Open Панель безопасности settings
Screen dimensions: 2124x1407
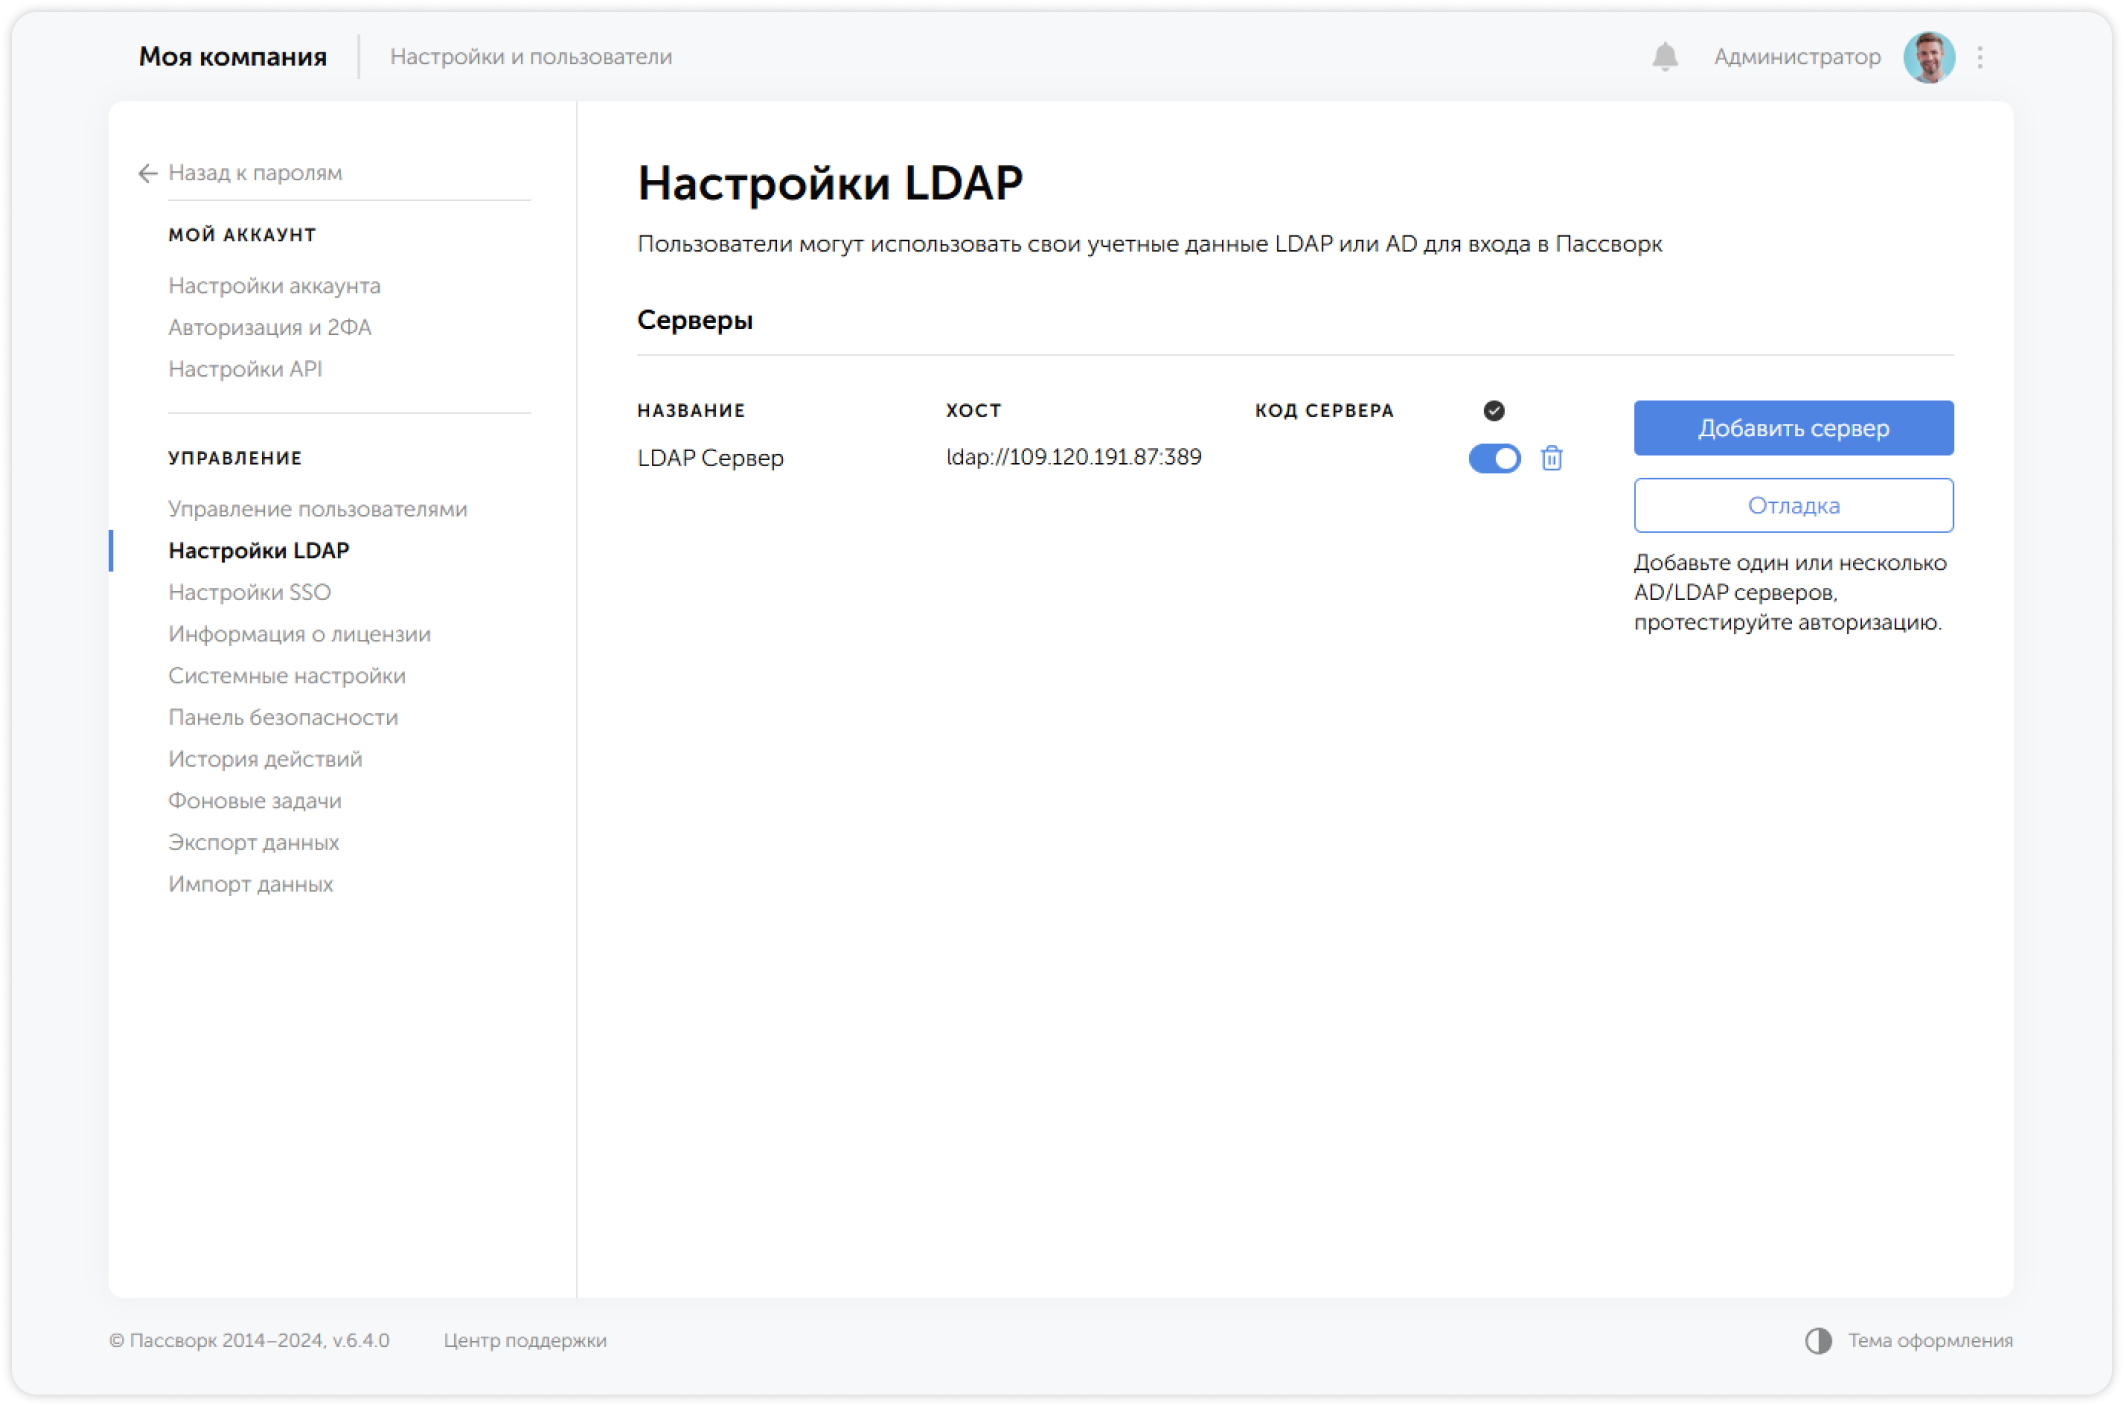pos(283,717)
